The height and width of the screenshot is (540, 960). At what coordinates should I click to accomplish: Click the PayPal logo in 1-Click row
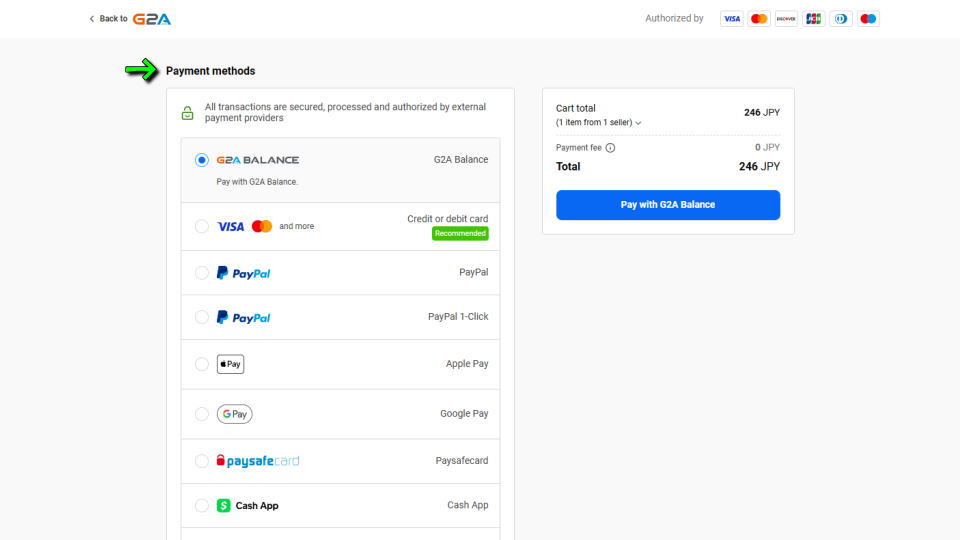coord(244,317)
